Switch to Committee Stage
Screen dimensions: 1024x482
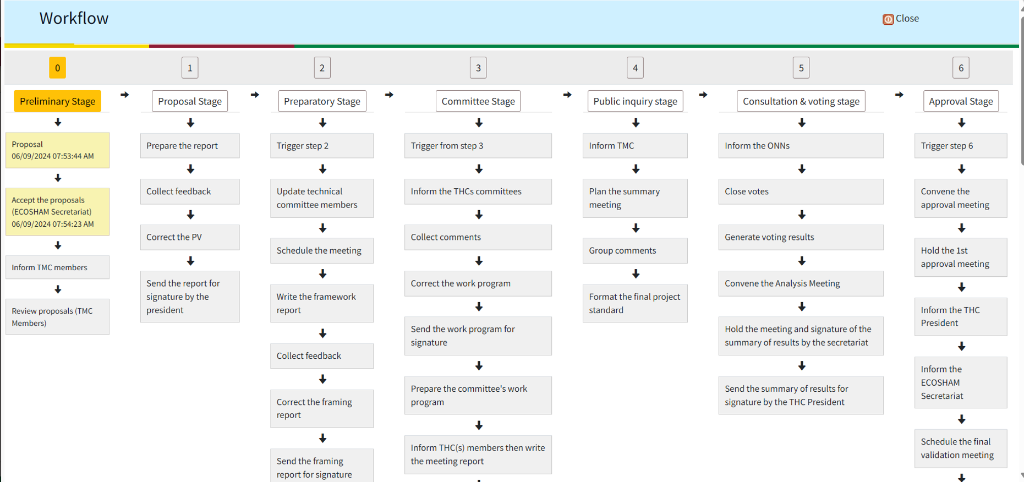point(478,101)
